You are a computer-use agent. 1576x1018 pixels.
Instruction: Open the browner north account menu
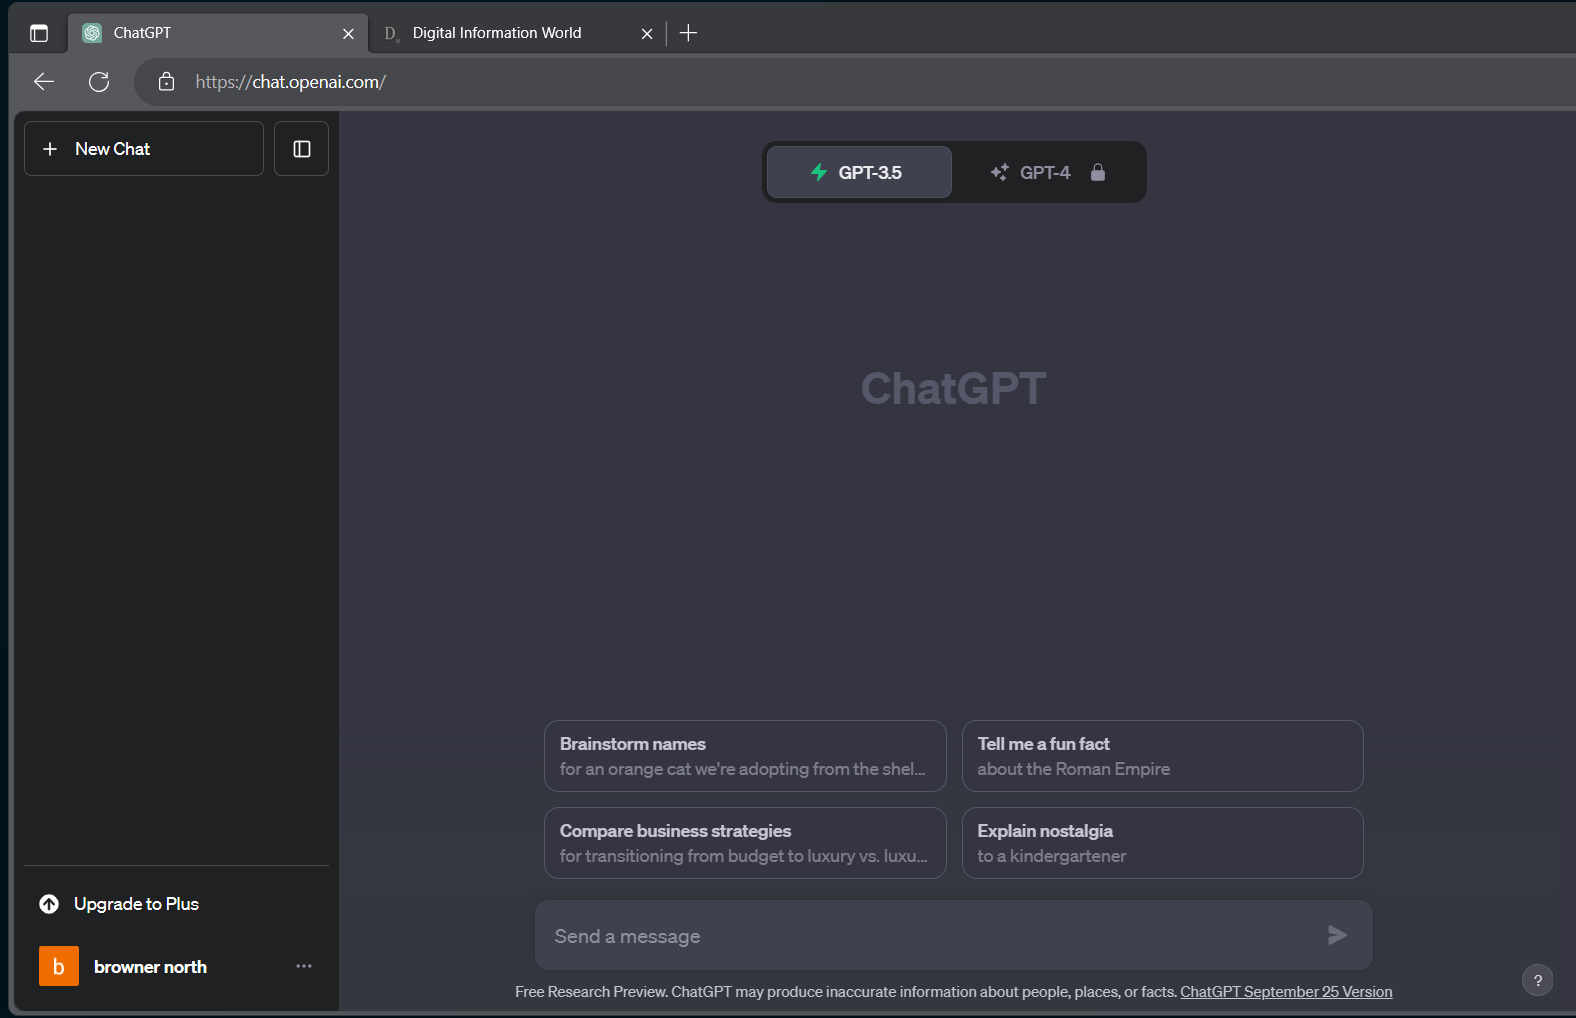176,966
